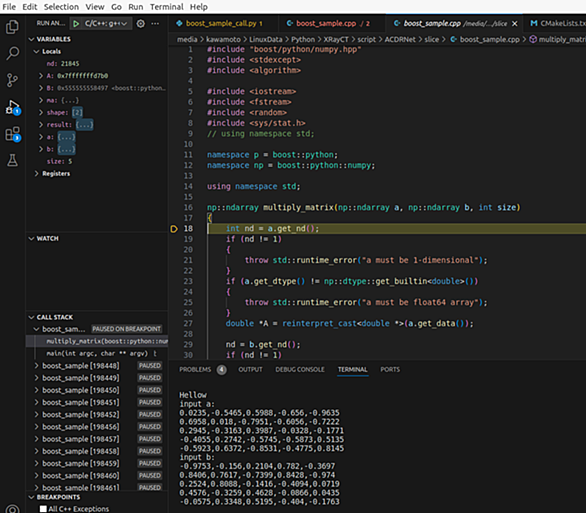Open the C/C++: g++ configuration dropdown

106,24
